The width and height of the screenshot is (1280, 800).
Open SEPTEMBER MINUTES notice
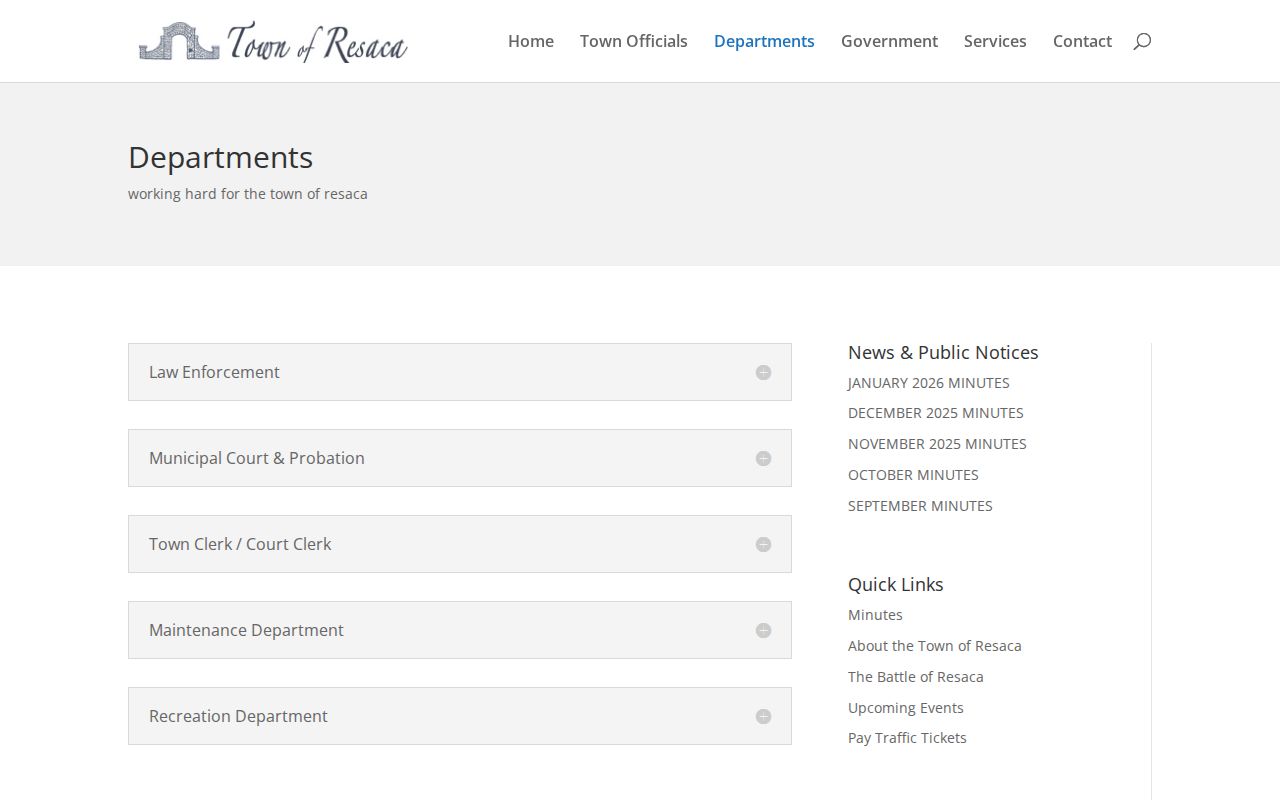tap(920, 506)
